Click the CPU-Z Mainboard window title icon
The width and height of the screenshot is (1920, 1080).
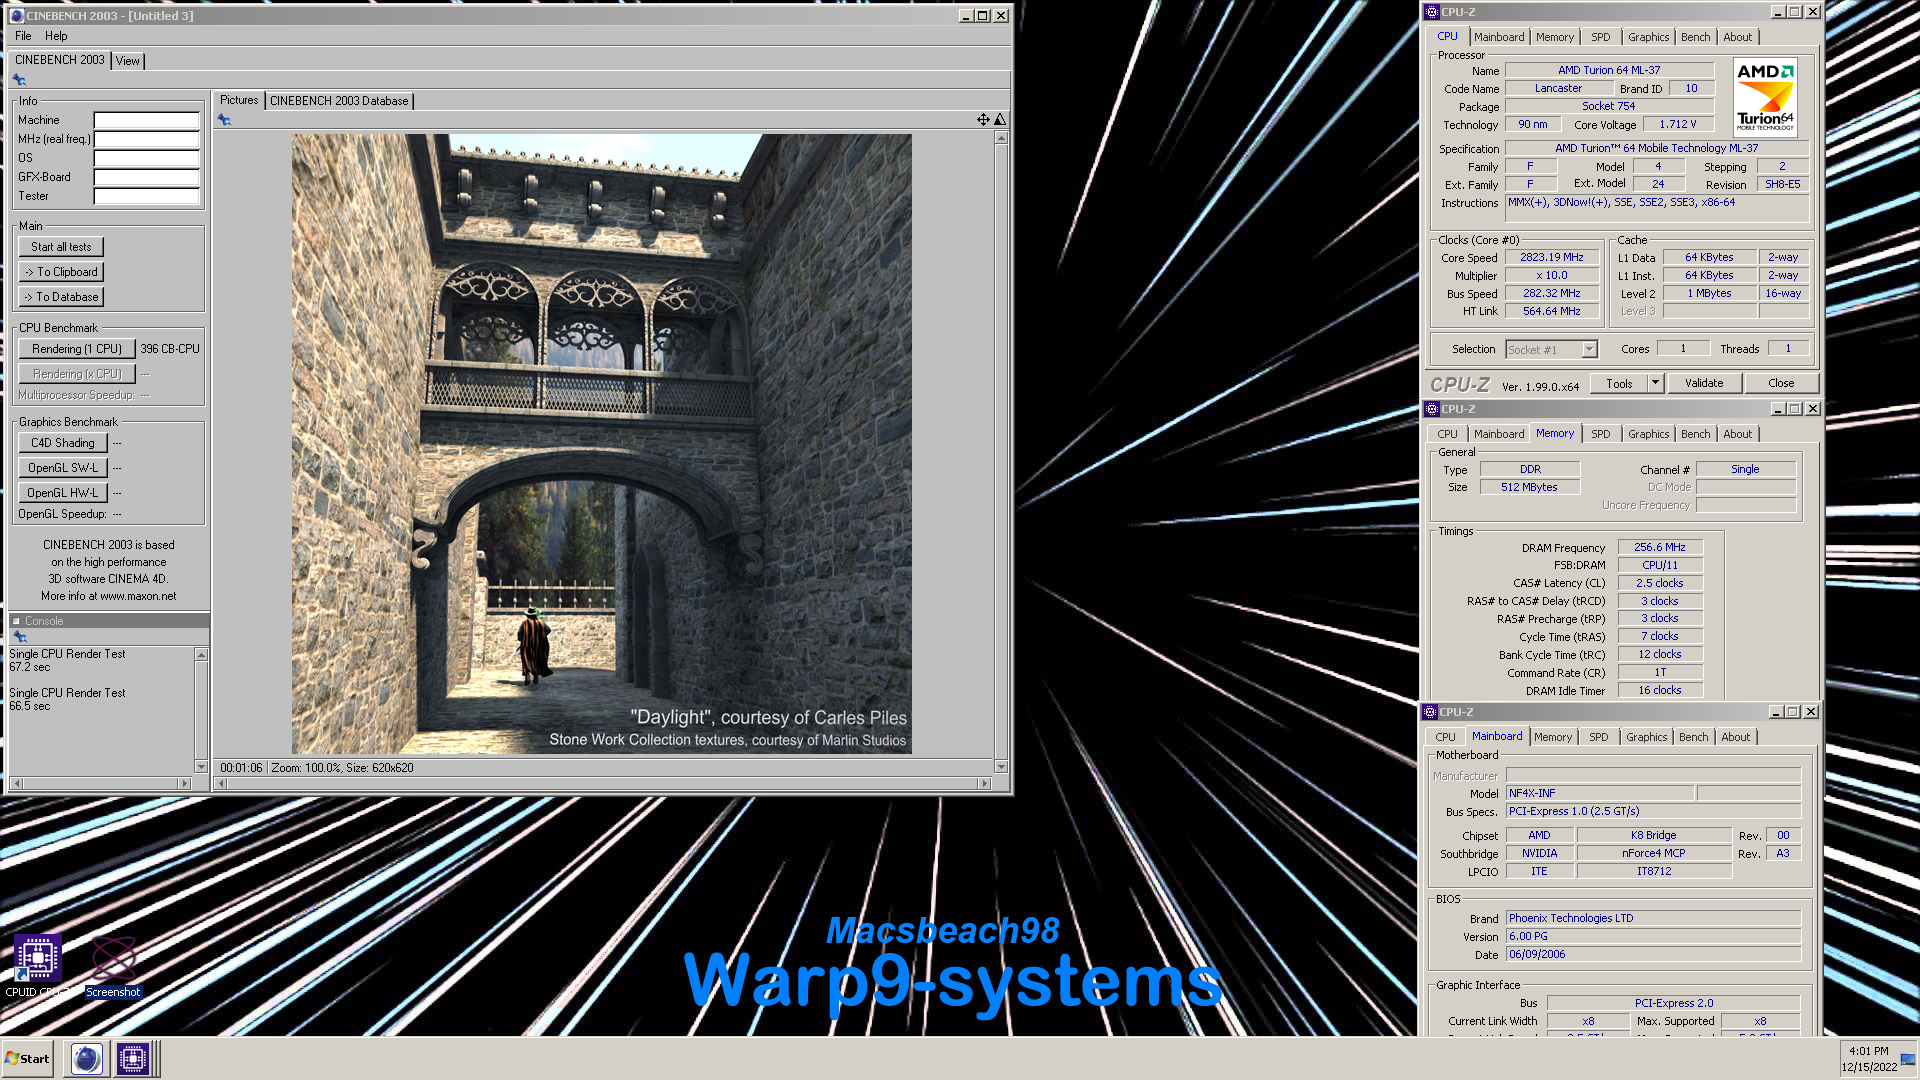[1430, 712]
